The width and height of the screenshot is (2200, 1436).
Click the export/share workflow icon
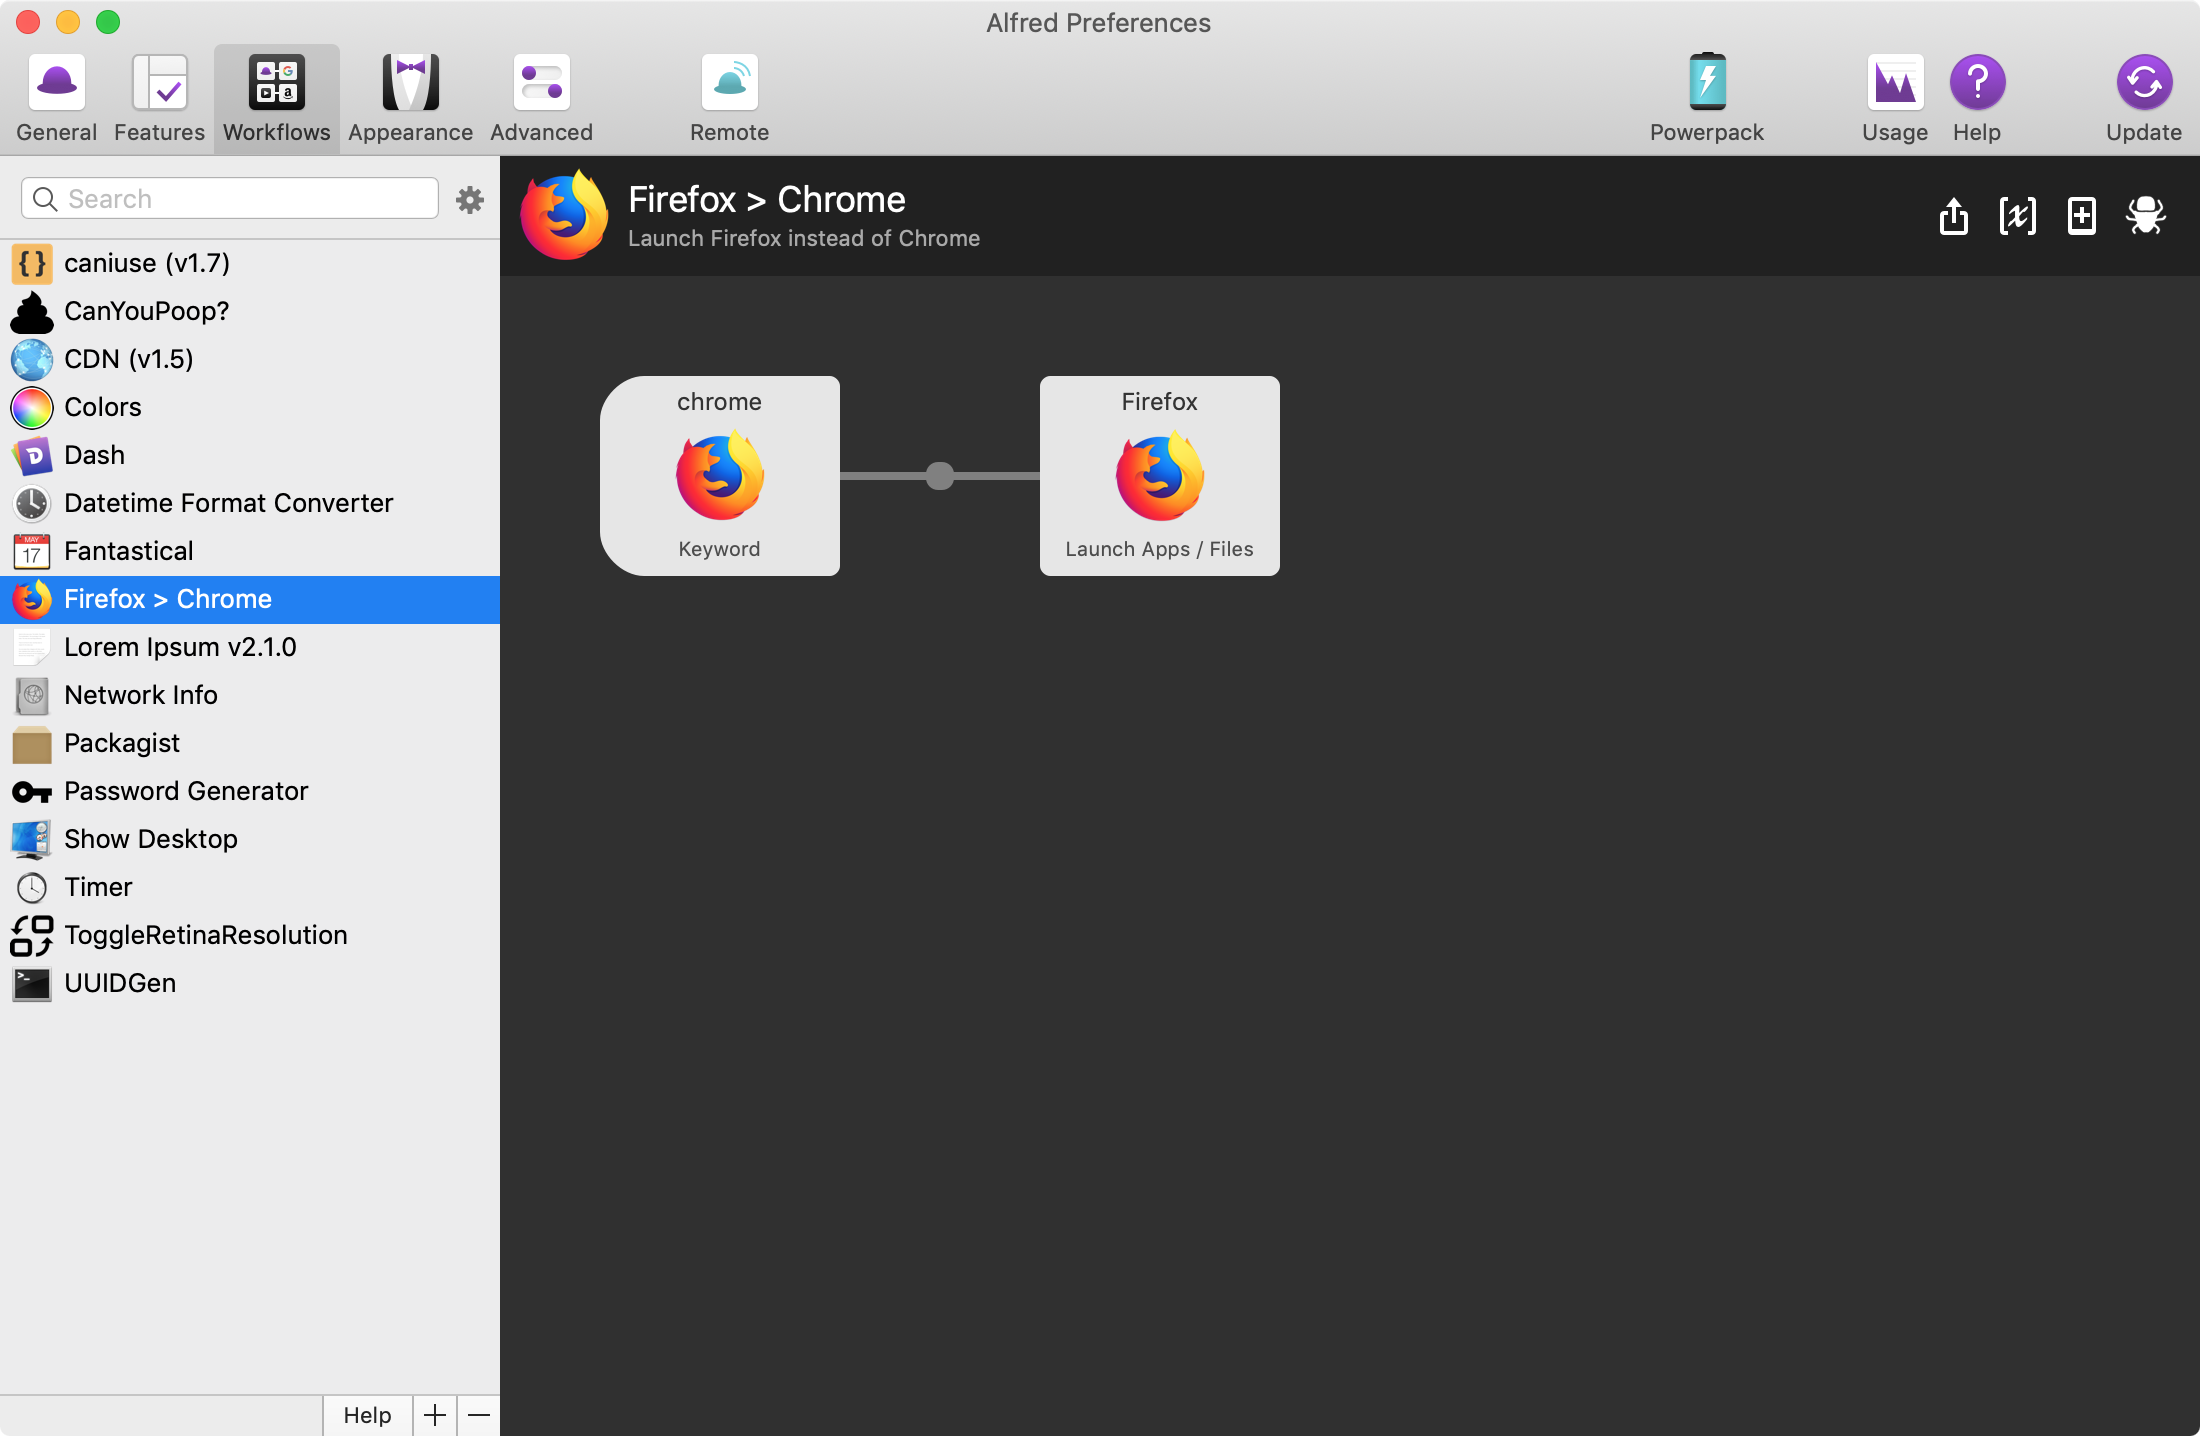point(1954,216)
